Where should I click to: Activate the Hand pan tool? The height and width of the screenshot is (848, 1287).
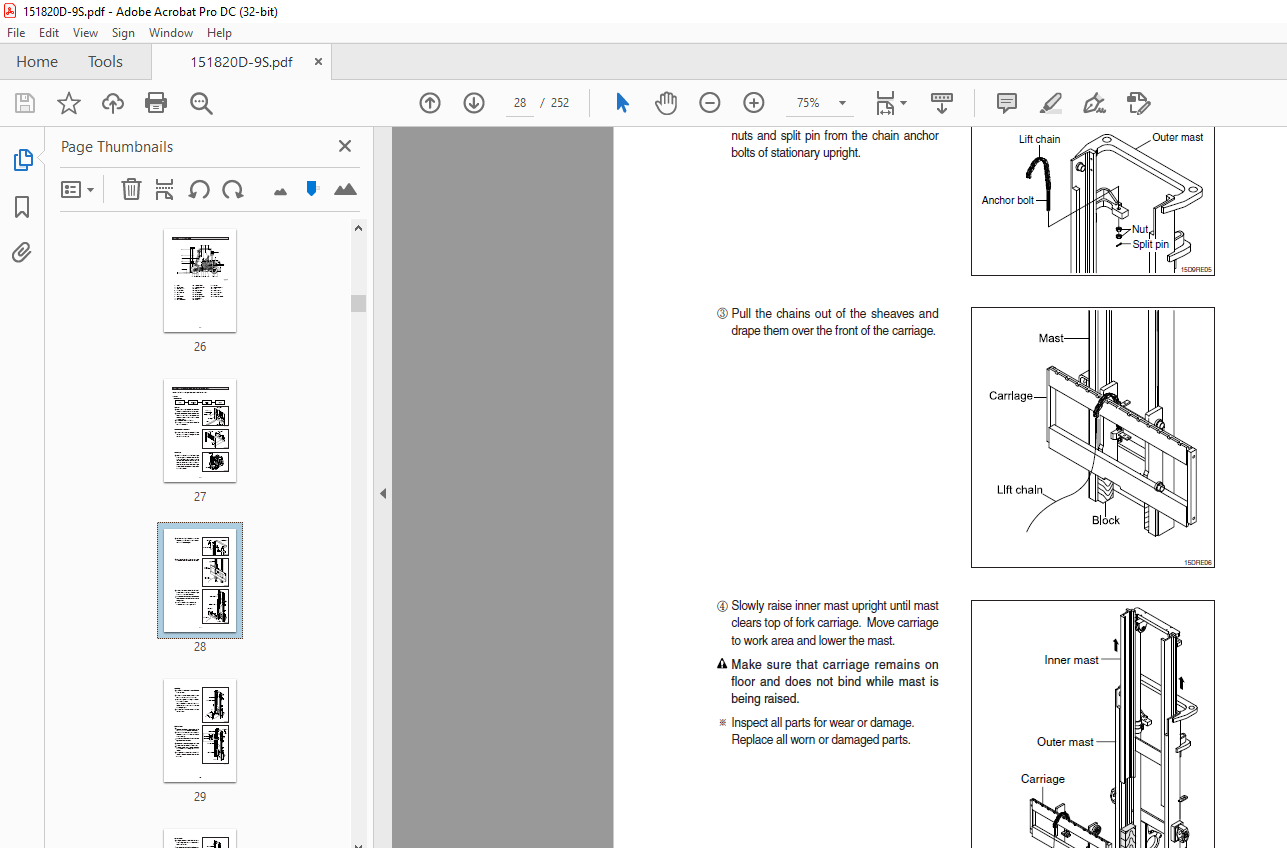666,103
